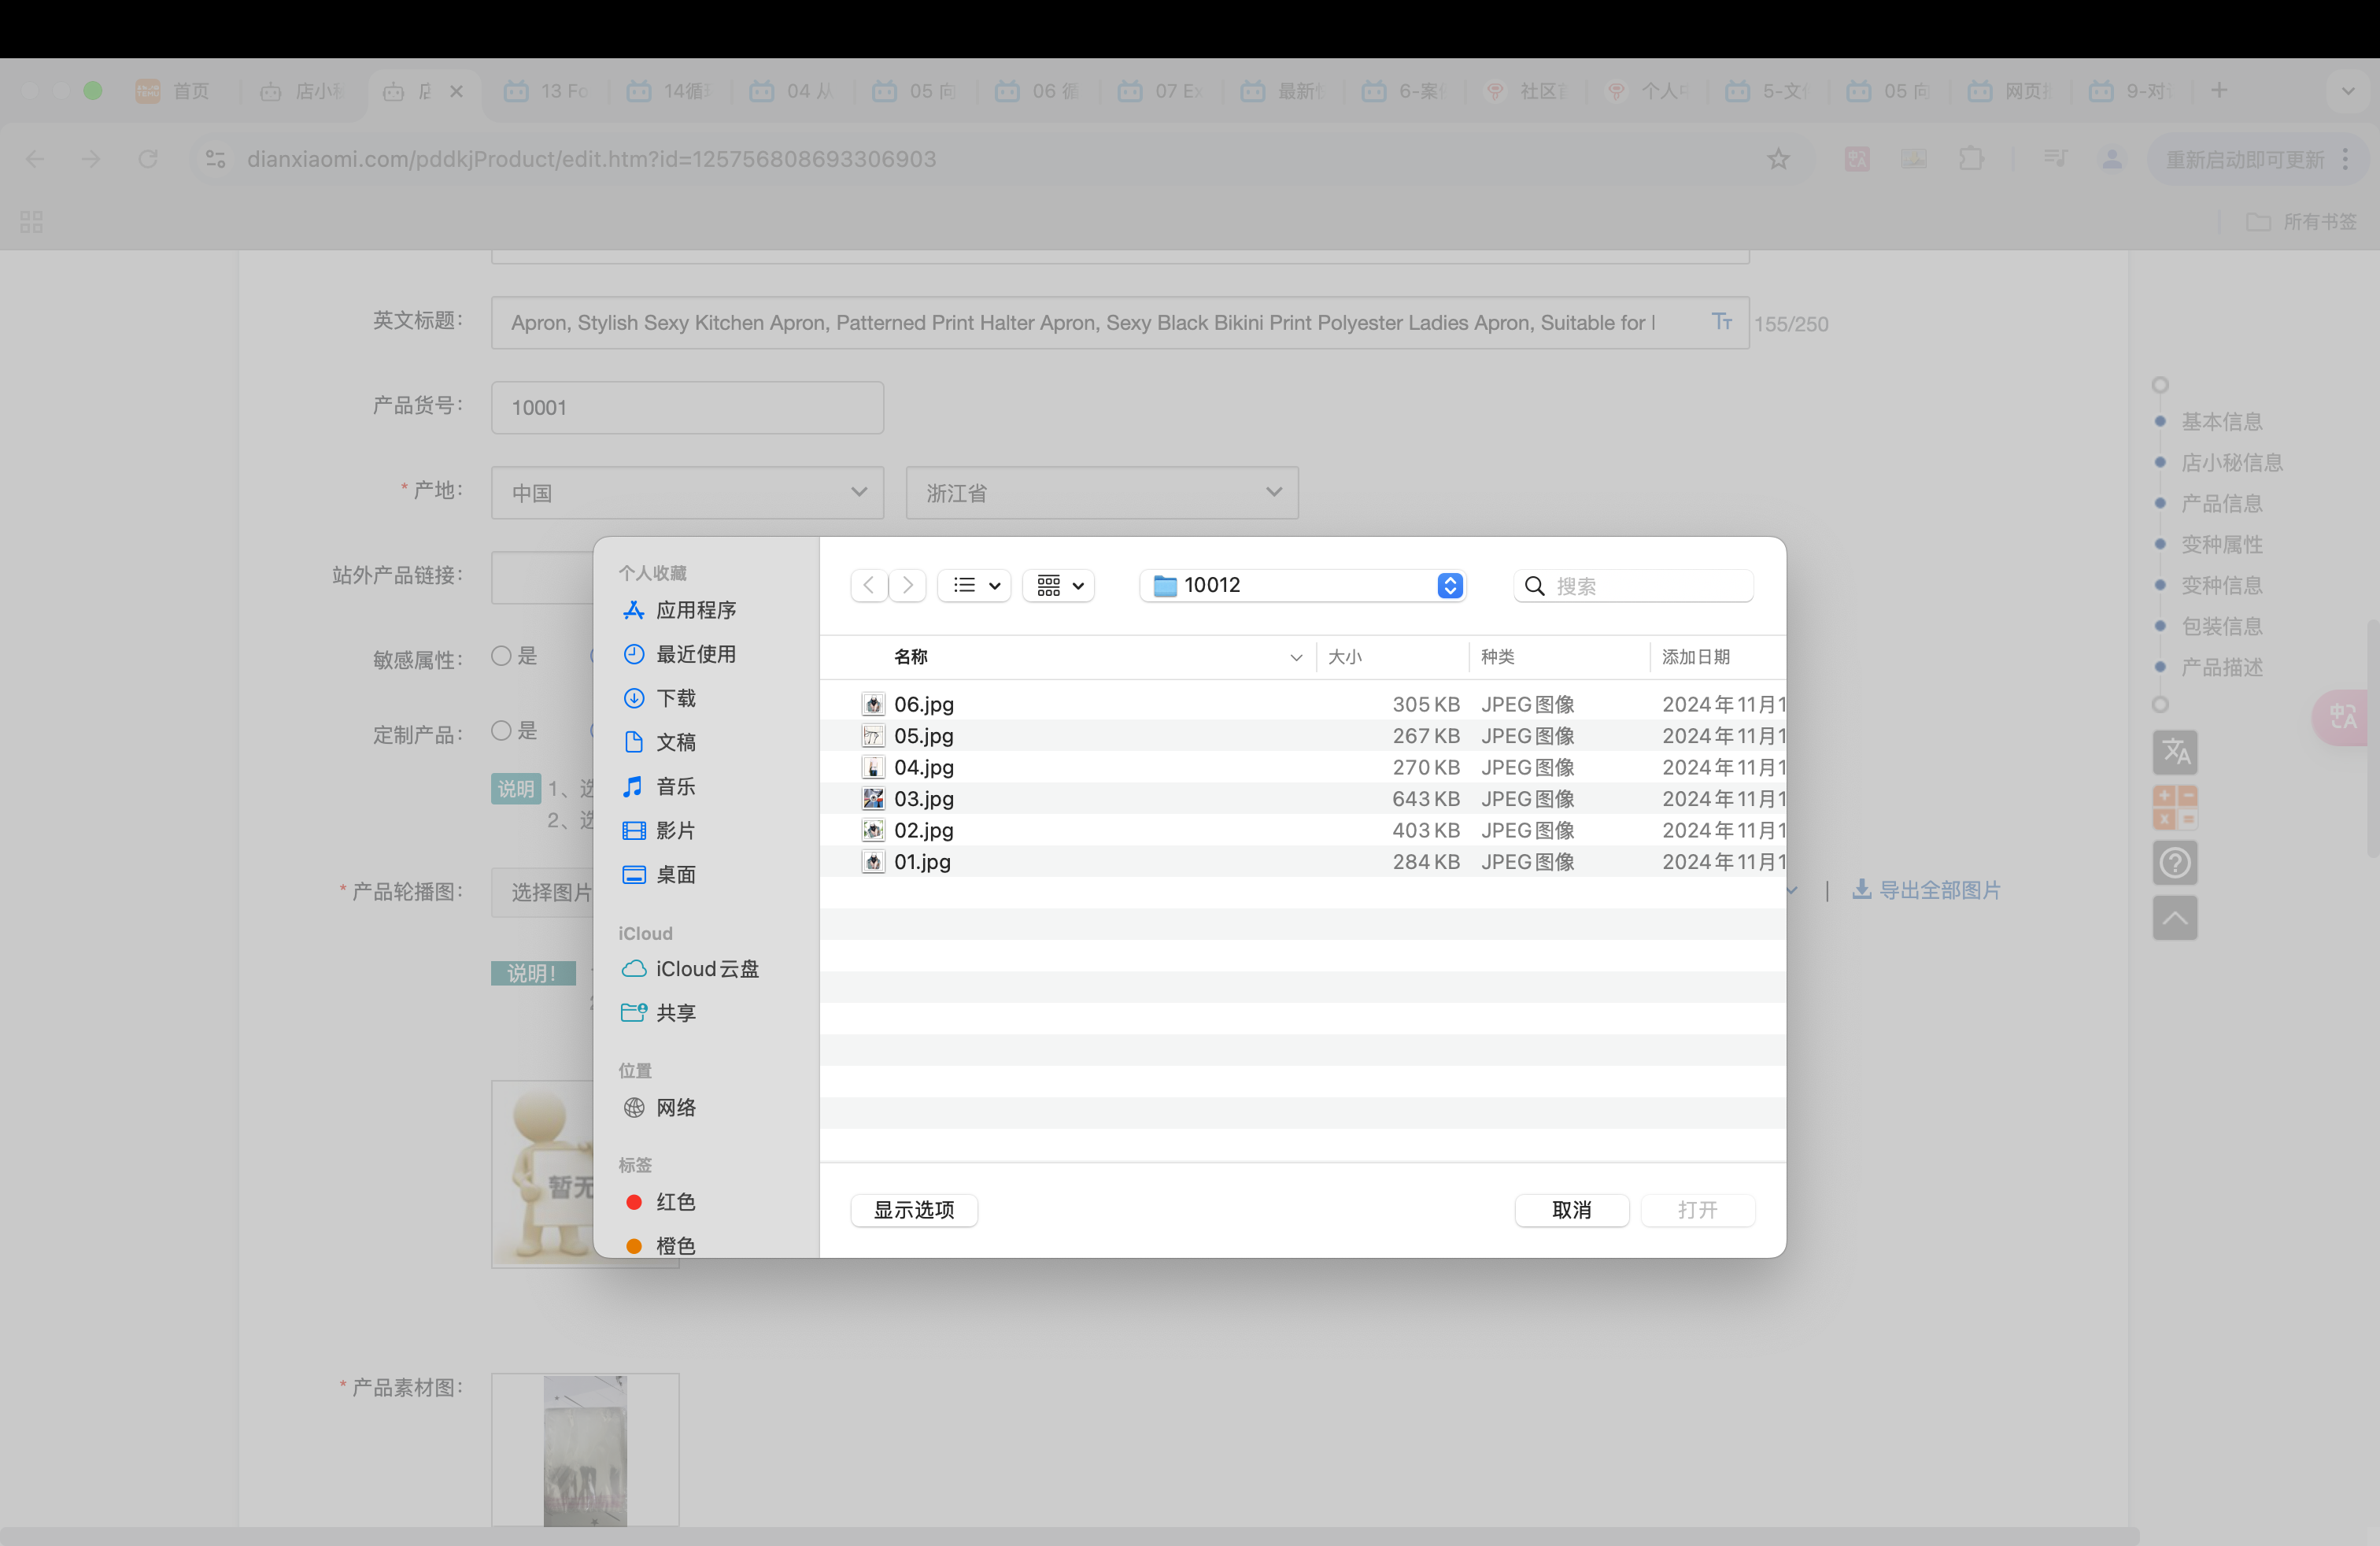Open the icon grouping view menu
The image size is (2380, 1546).
coord(1059,585)
